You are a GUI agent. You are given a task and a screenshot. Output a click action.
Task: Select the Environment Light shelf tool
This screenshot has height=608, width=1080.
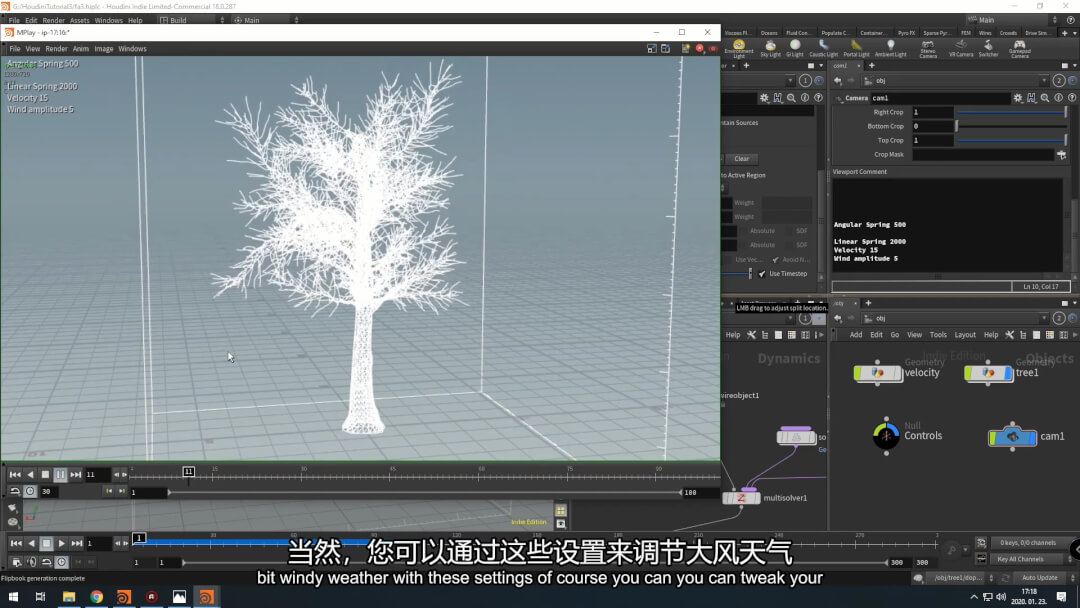pyautogui.click(x=738, y=48)
